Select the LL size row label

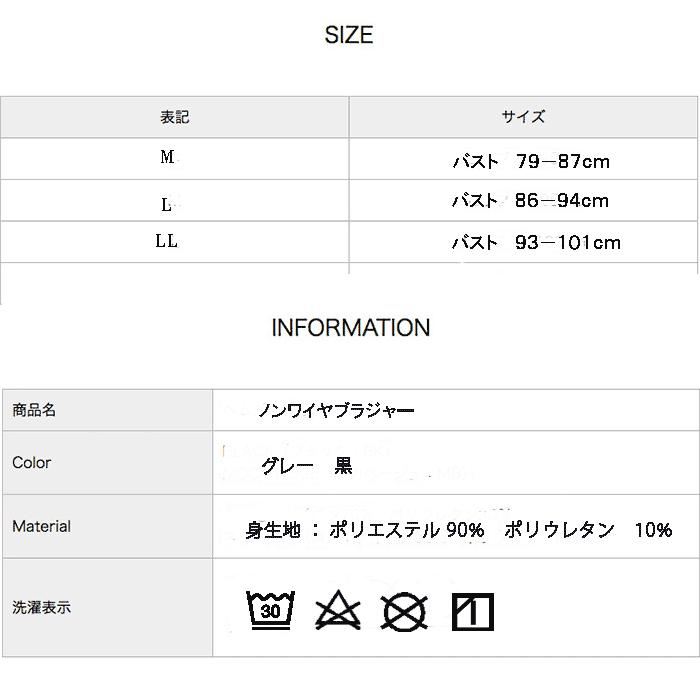point(167,242)
